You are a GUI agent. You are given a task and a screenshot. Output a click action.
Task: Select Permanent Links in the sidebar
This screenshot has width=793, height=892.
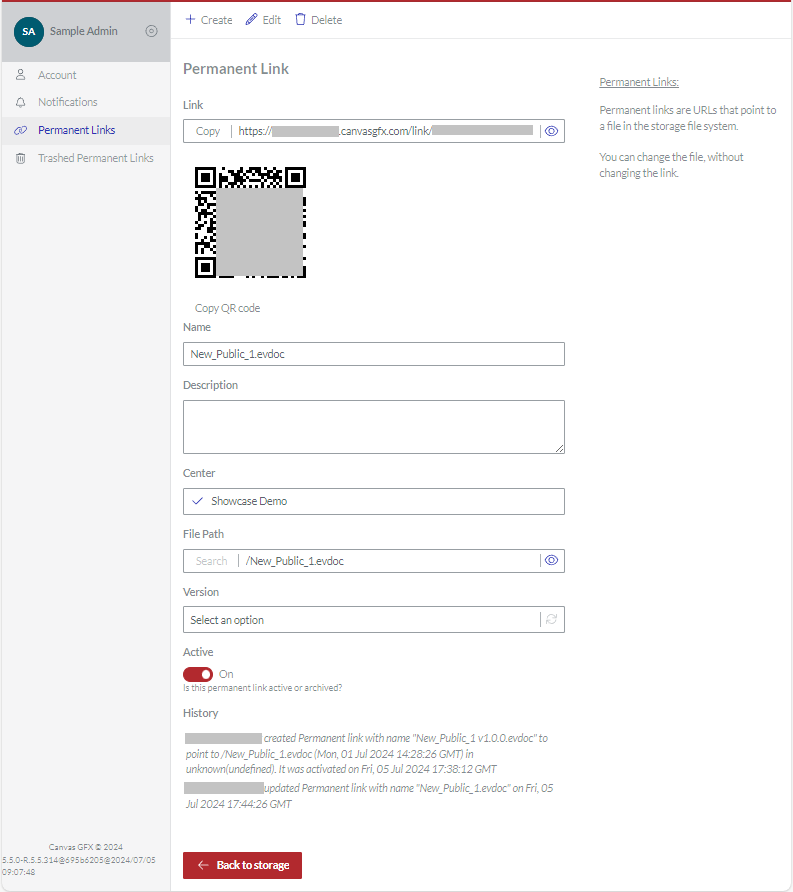[86, 130]
